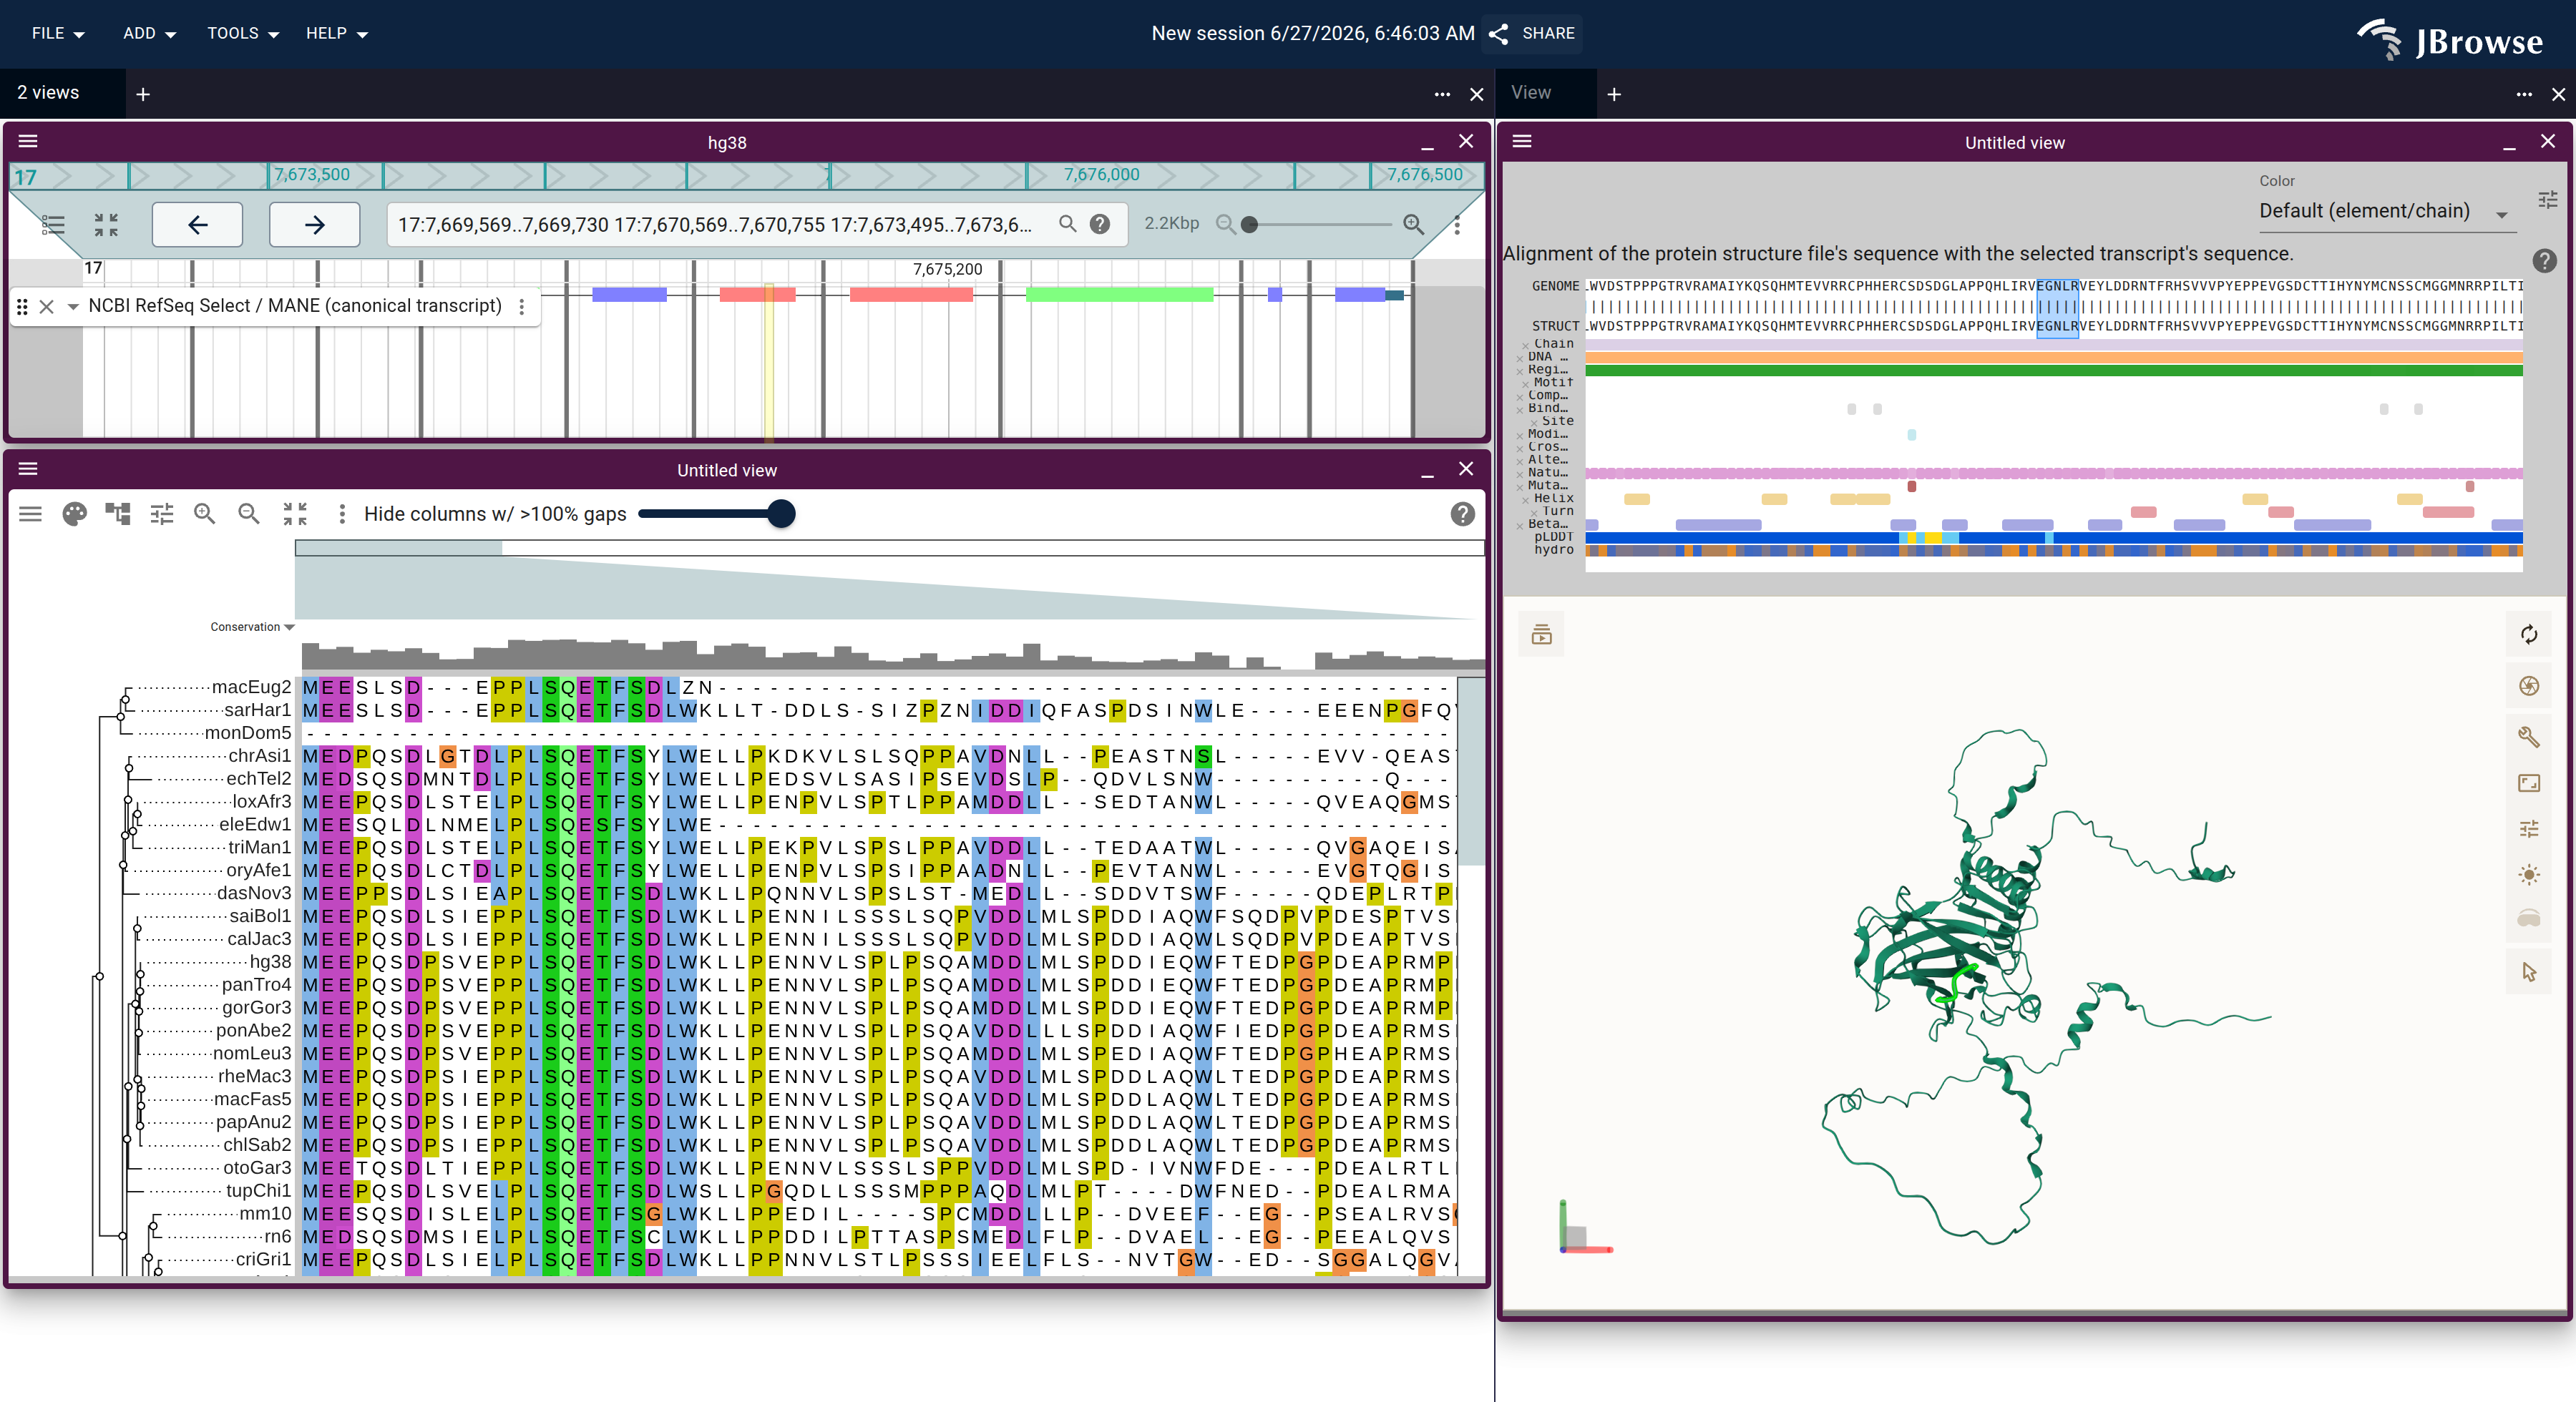Viewport: 2576px width, 1402px height.
Task: Open MSA tree settings icon
Action: (118, 514)
